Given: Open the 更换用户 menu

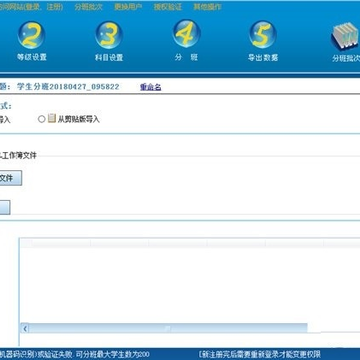Looking at the screenshot, I should point(128,7).
